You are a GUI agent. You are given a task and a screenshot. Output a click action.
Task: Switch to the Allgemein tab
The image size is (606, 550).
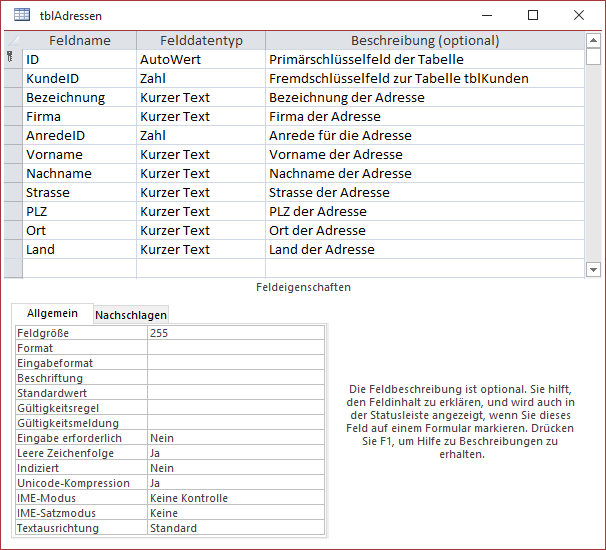(52, 313)
